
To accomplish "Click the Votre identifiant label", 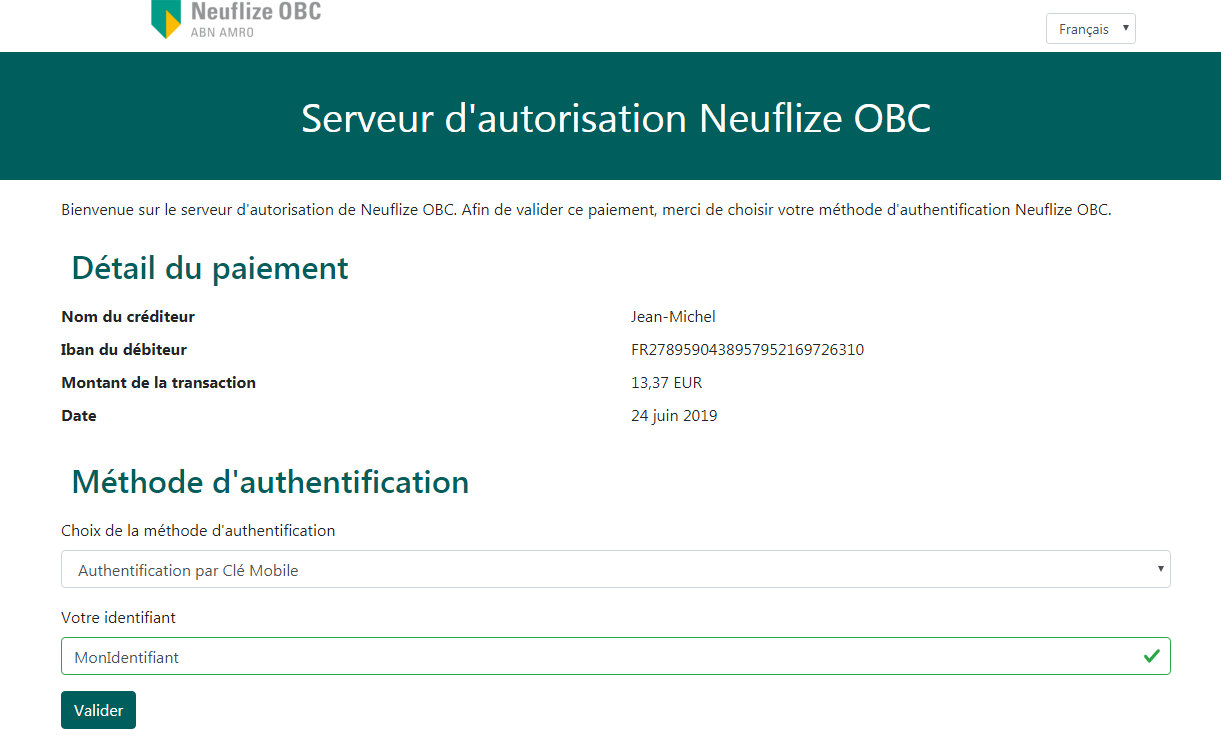I will (118, 618).
